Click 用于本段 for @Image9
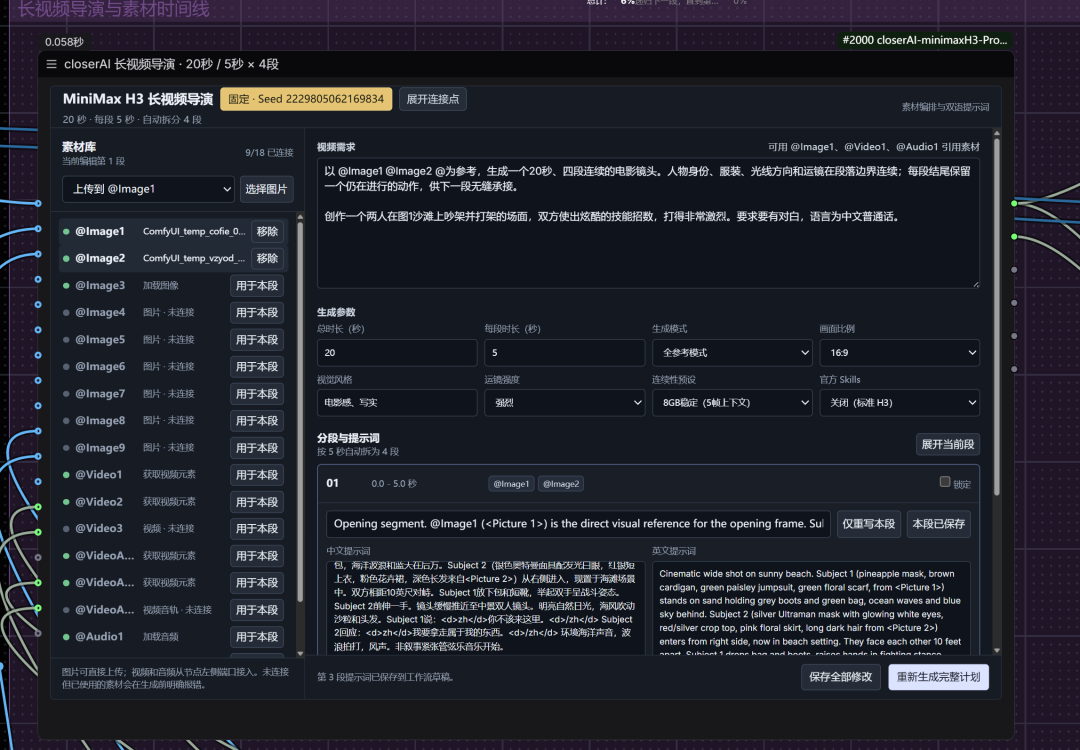 tap(257, 448)
